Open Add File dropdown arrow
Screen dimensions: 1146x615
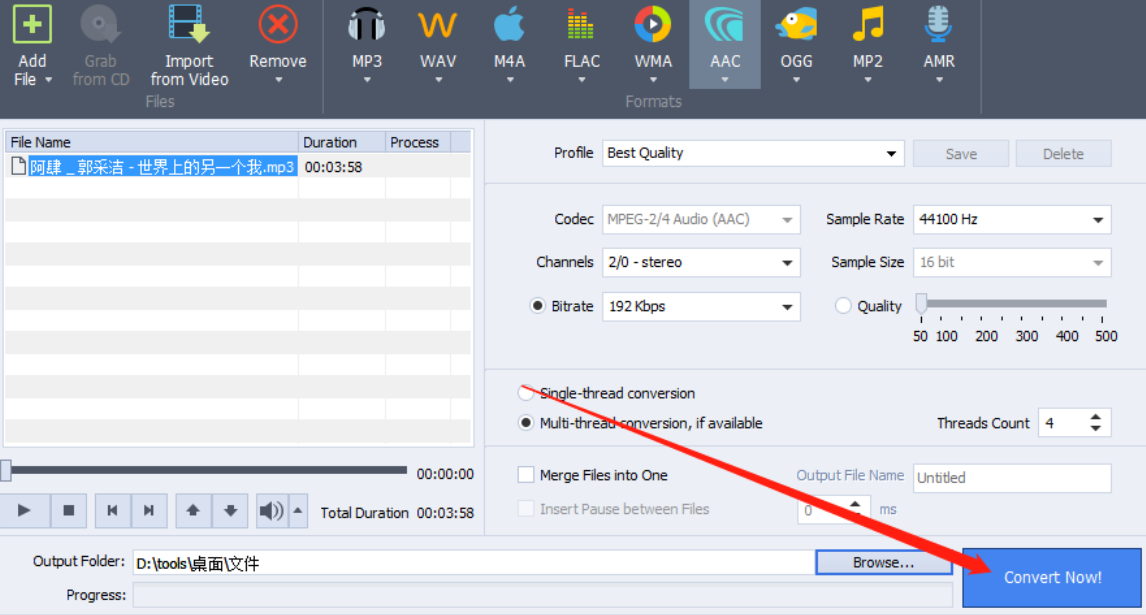coord(49,80)
